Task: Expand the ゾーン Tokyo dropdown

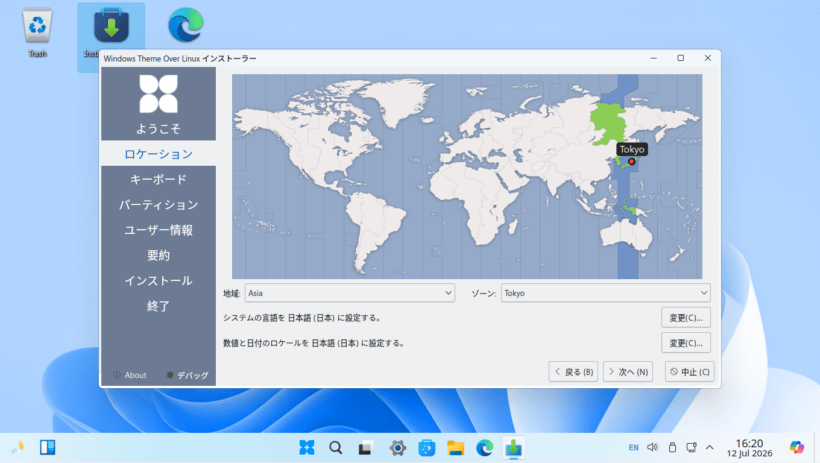Action: [606, 293]
